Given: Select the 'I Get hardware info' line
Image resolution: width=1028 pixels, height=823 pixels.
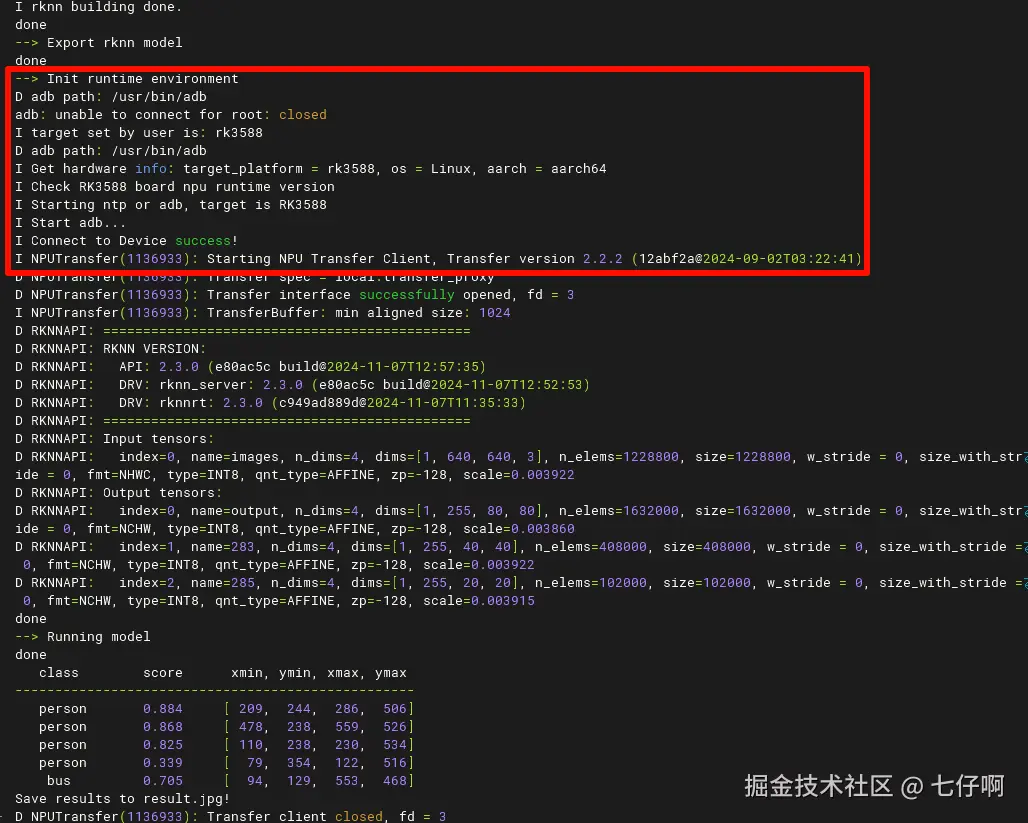Looking at the screenshot, I should pyautogui.click(x=311, y=169).
